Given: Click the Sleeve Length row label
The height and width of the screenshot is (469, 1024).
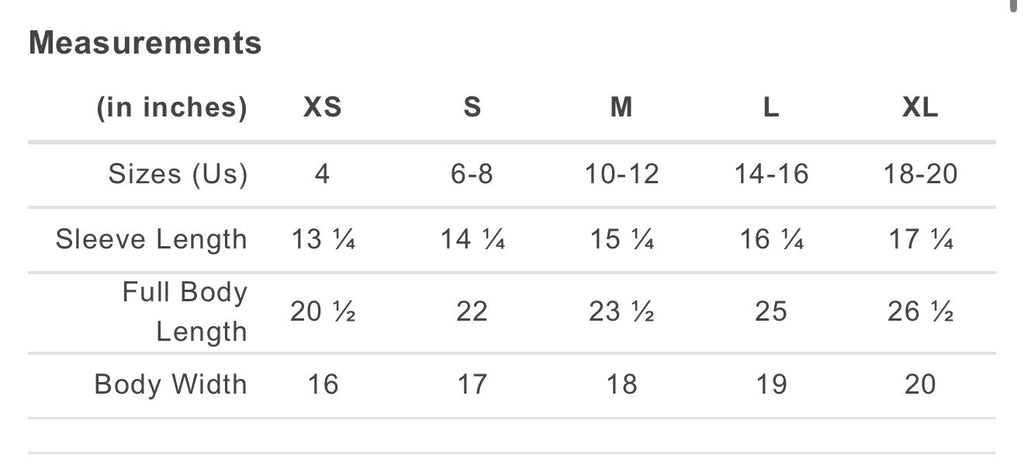Looking at the screenshot, I should click(x=151, y=239).
